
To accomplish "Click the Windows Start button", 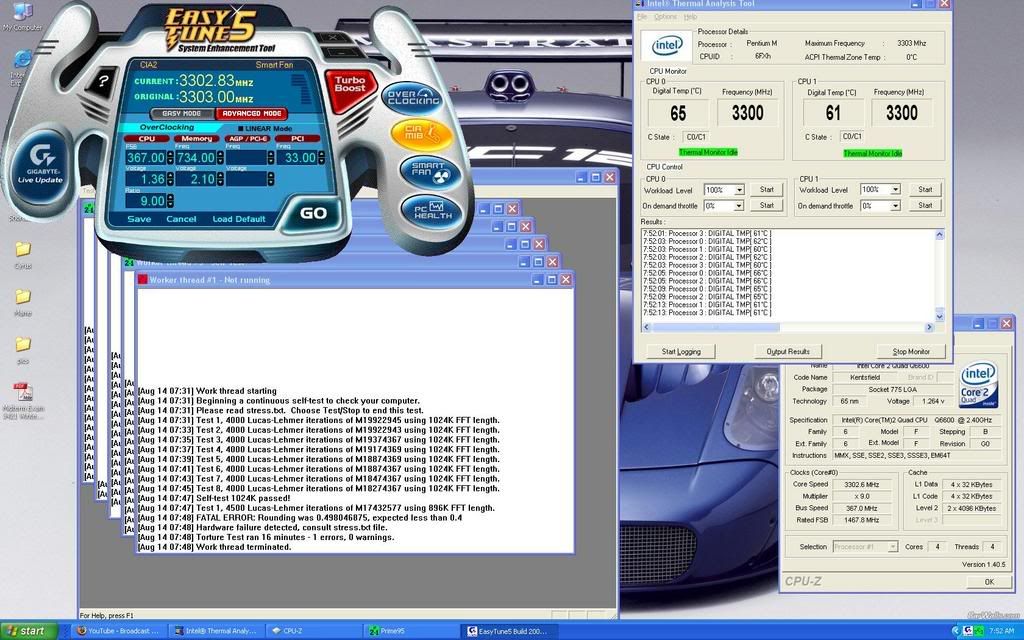I will [29, 631].
